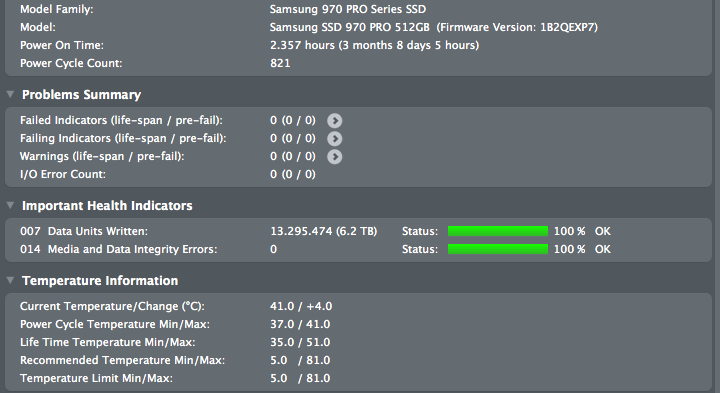Click the I/O Error Count row

pyautogui.click(x=358, y=174)
